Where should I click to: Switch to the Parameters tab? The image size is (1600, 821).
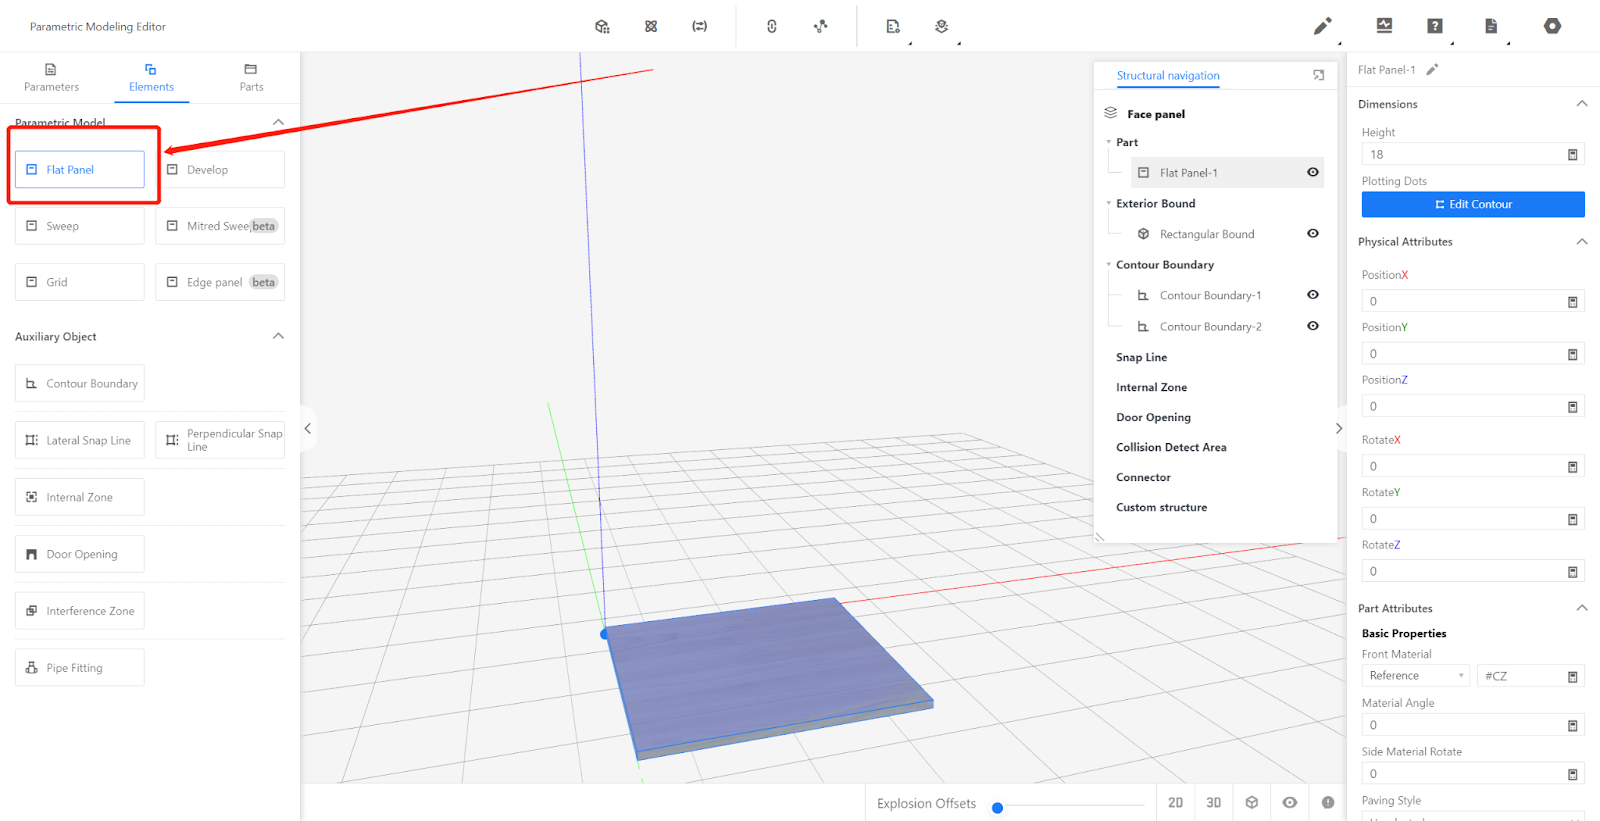(51, 78)
